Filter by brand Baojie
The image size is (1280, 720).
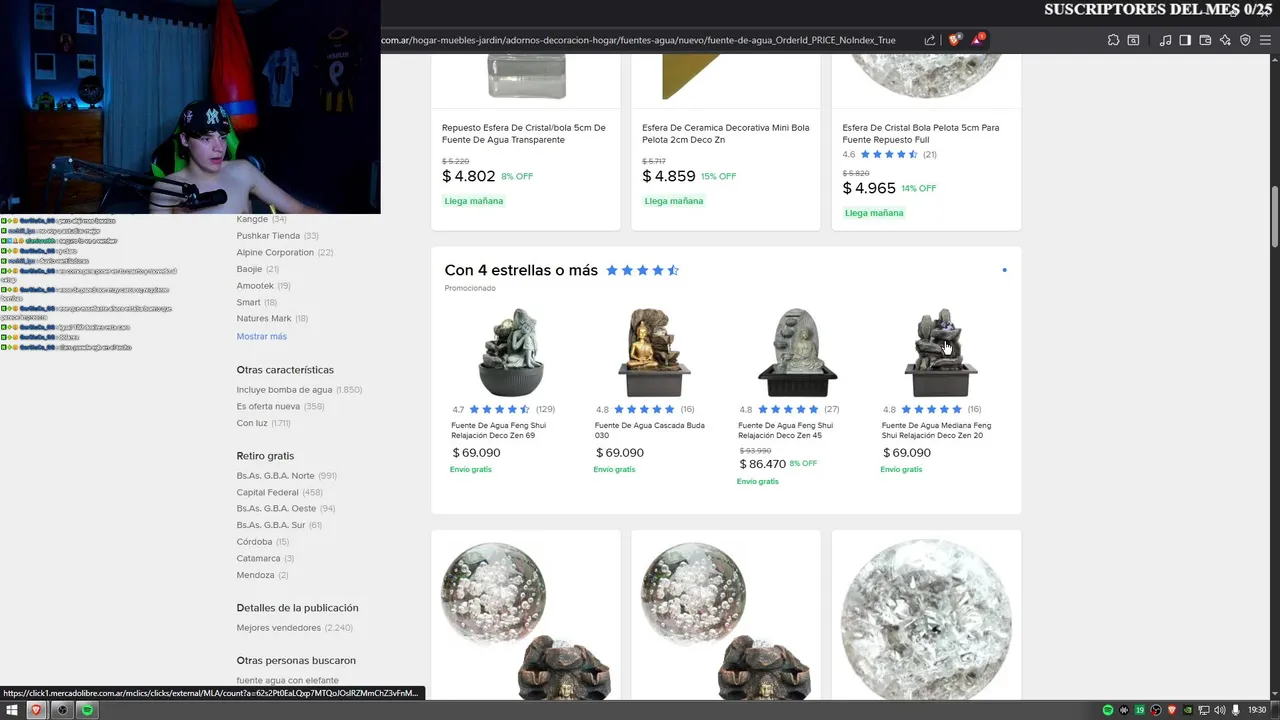[x=257, y=269]
